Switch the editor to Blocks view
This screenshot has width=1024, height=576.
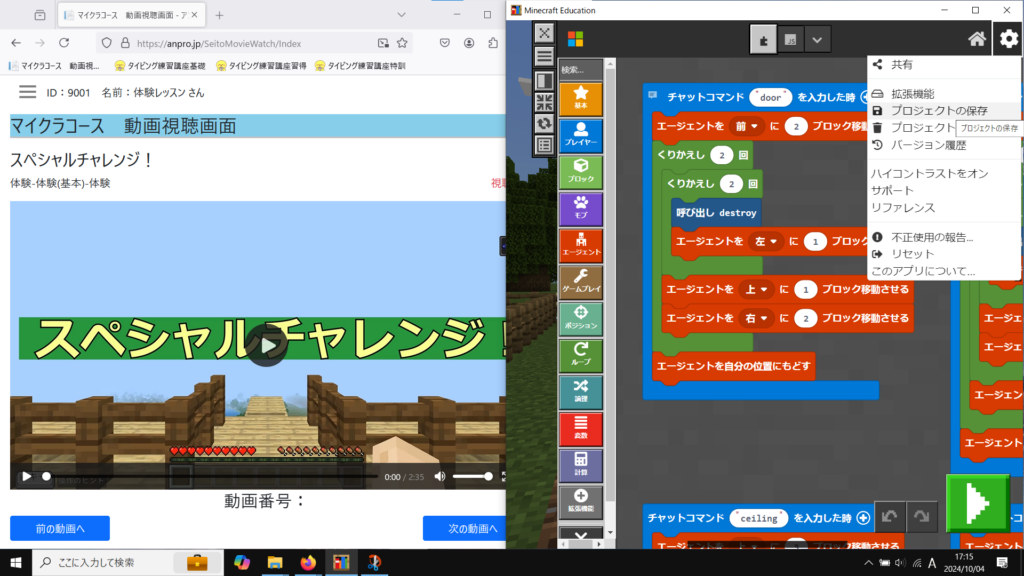click(x=763, y=40)
